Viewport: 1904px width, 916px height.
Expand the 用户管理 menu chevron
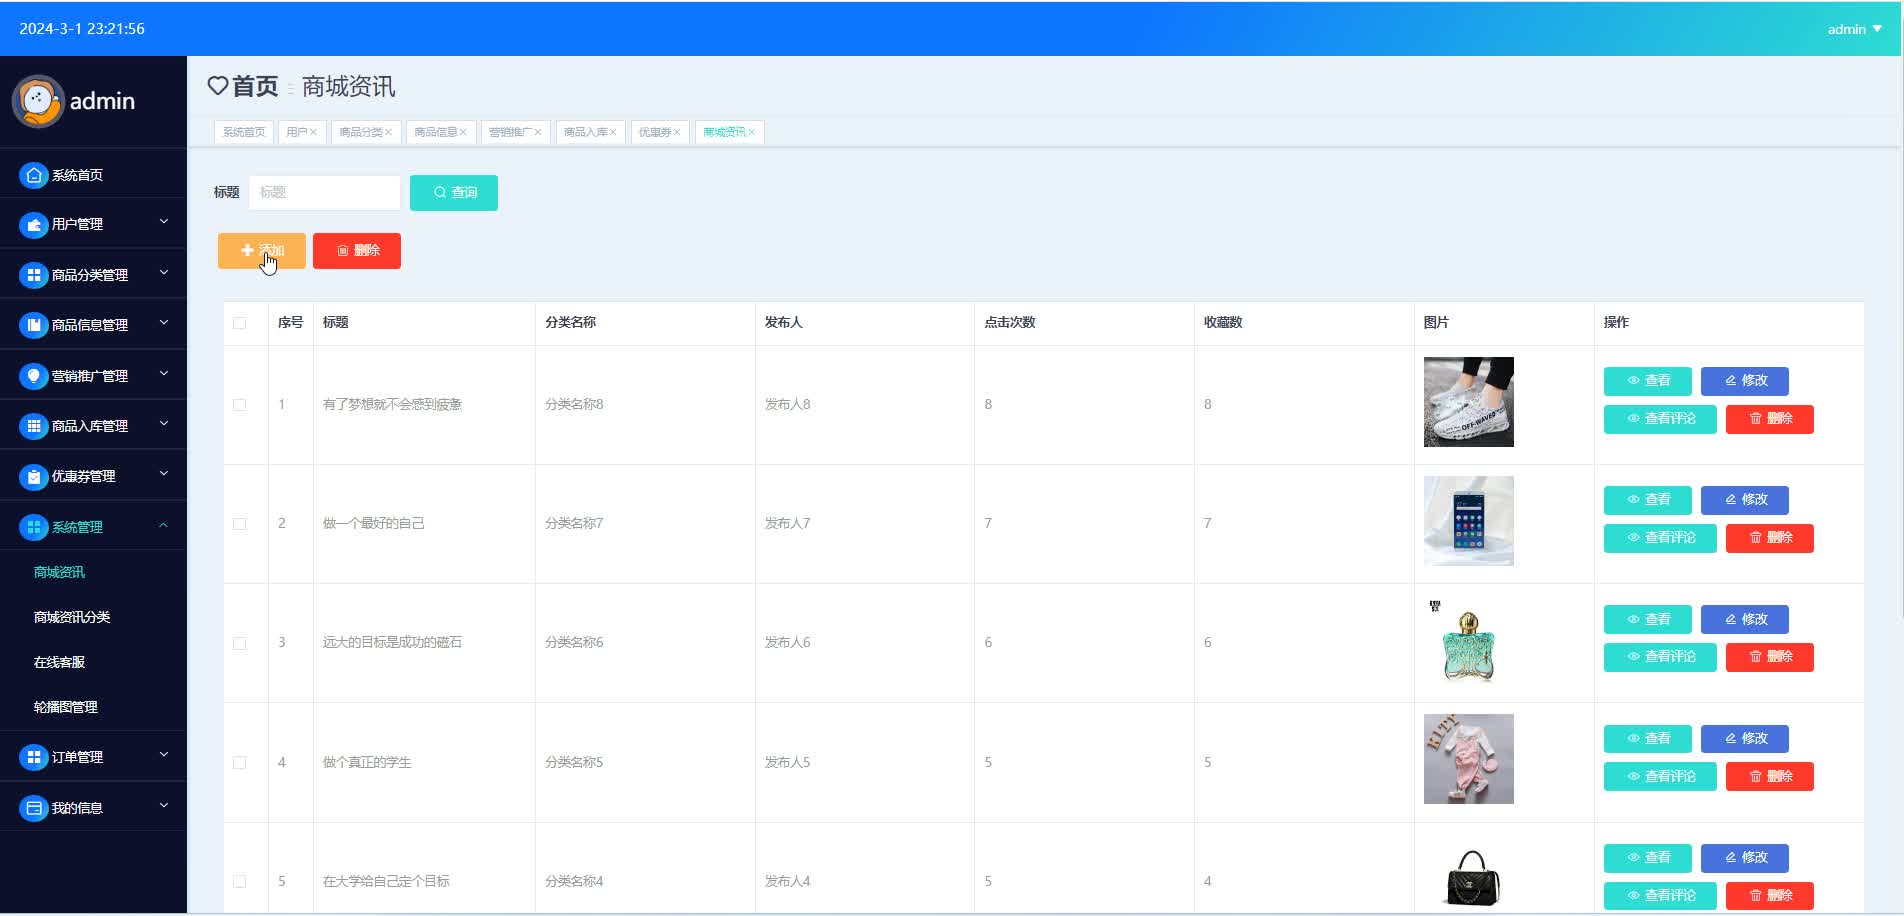tap(164, 222)
